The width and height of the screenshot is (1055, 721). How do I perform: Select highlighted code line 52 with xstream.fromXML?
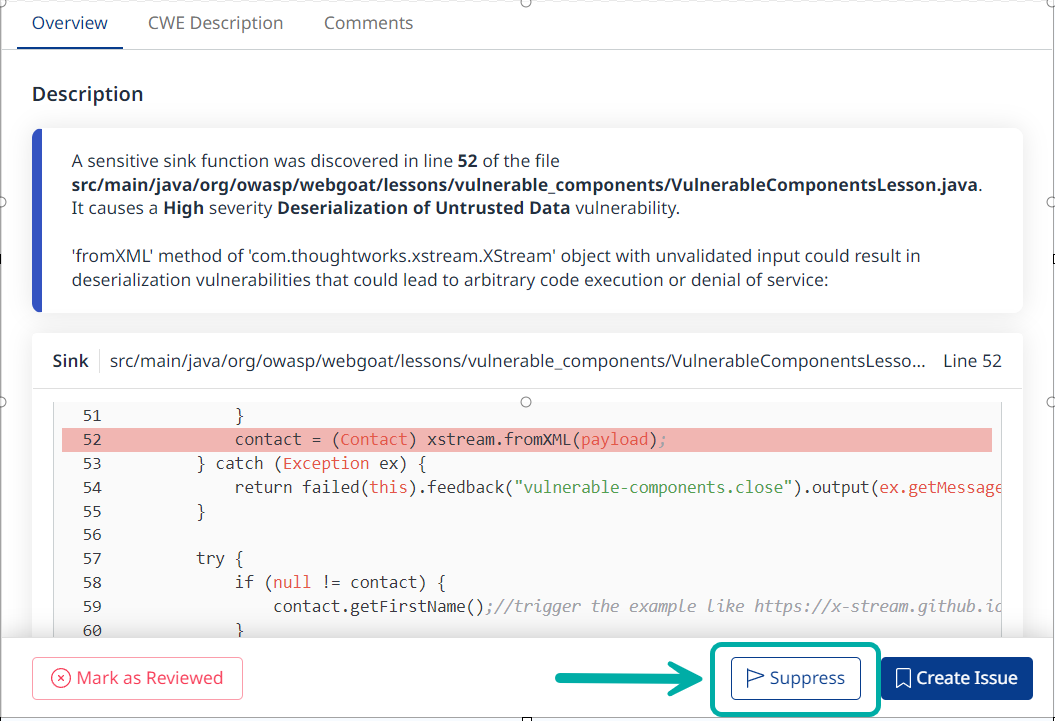point(450,439)
